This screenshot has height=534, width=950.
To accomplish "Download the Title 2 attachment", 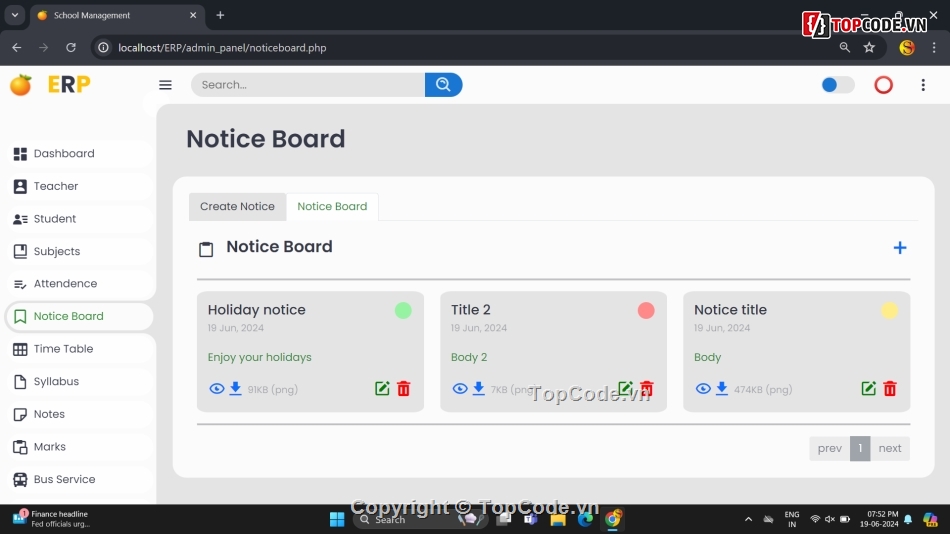I will coord(478,389).
